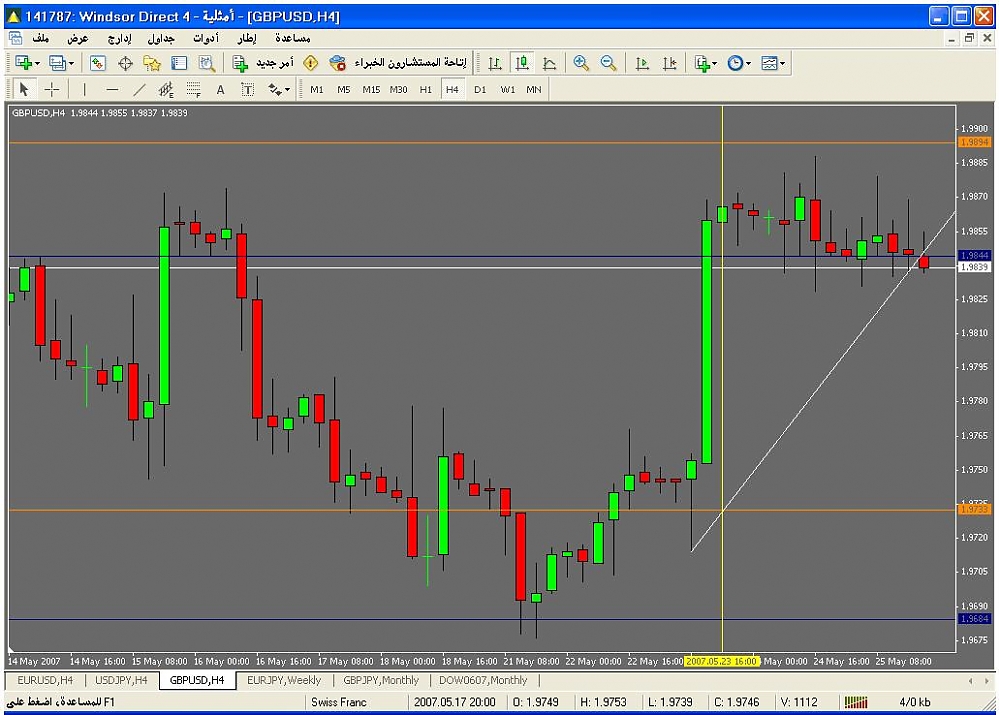
Task: Expand the arrows symbols dropdown
Action: tap(288, 89)
